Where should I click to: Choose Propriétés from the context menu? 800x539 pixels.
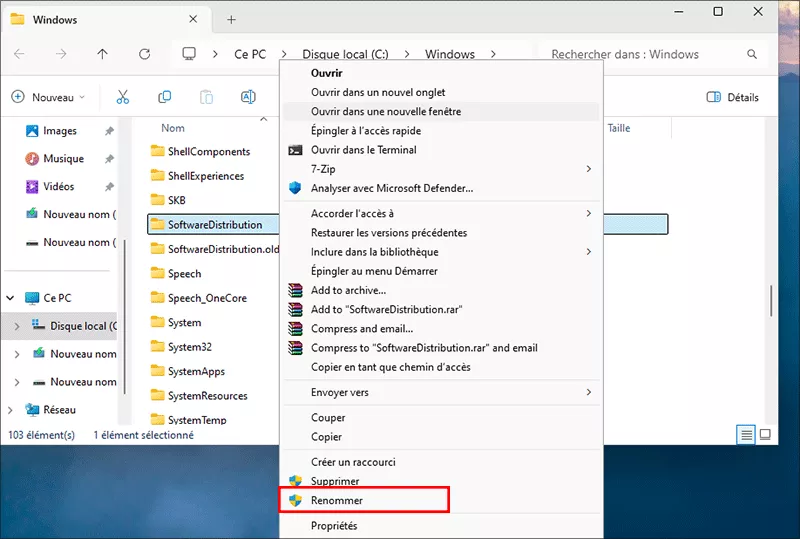point(334,526)
